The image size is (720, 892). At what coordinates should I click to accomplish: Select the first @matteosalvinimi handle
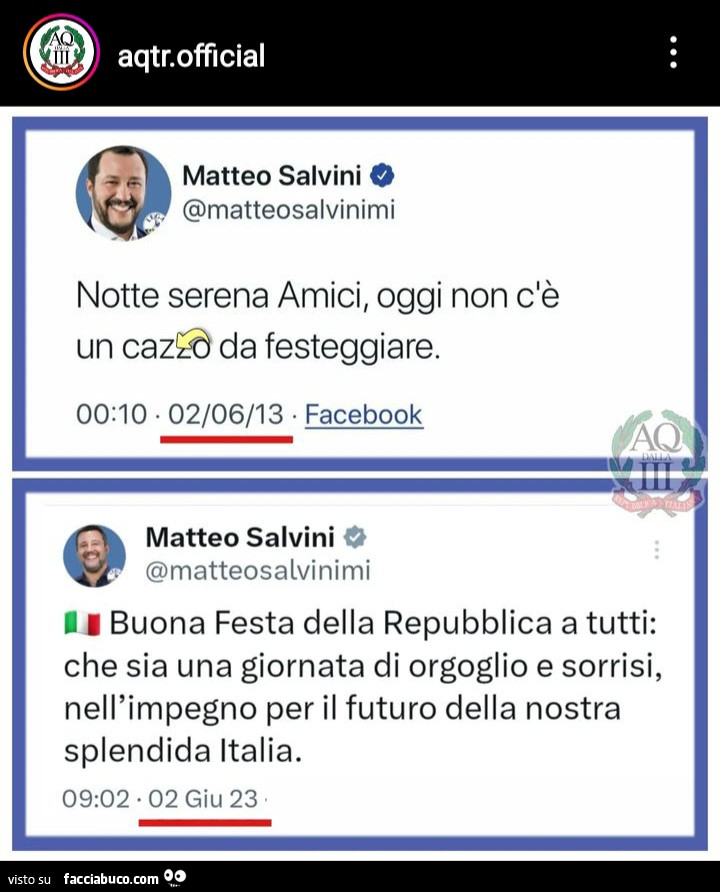click(288, 210)
